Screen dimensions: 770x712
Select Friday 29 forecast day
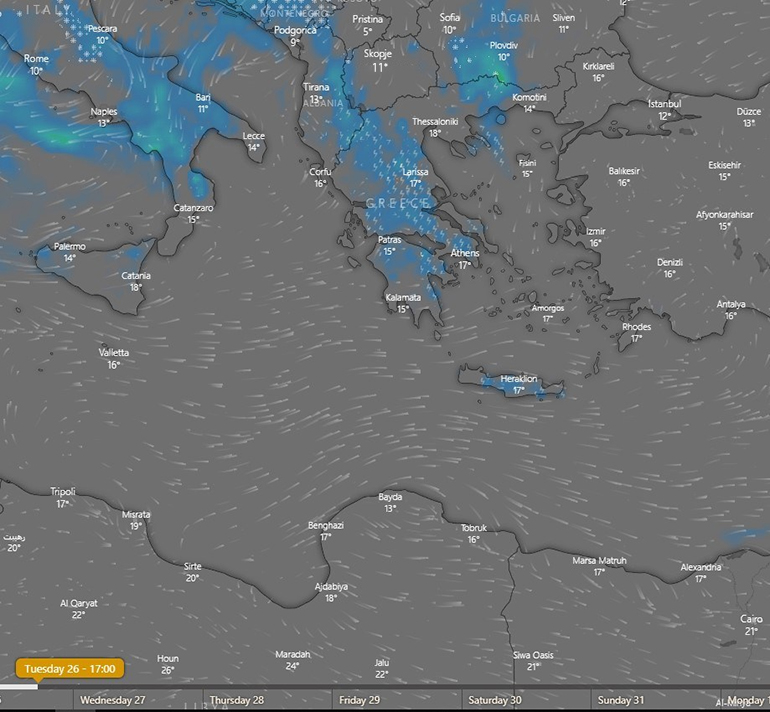tap(360, 700)
